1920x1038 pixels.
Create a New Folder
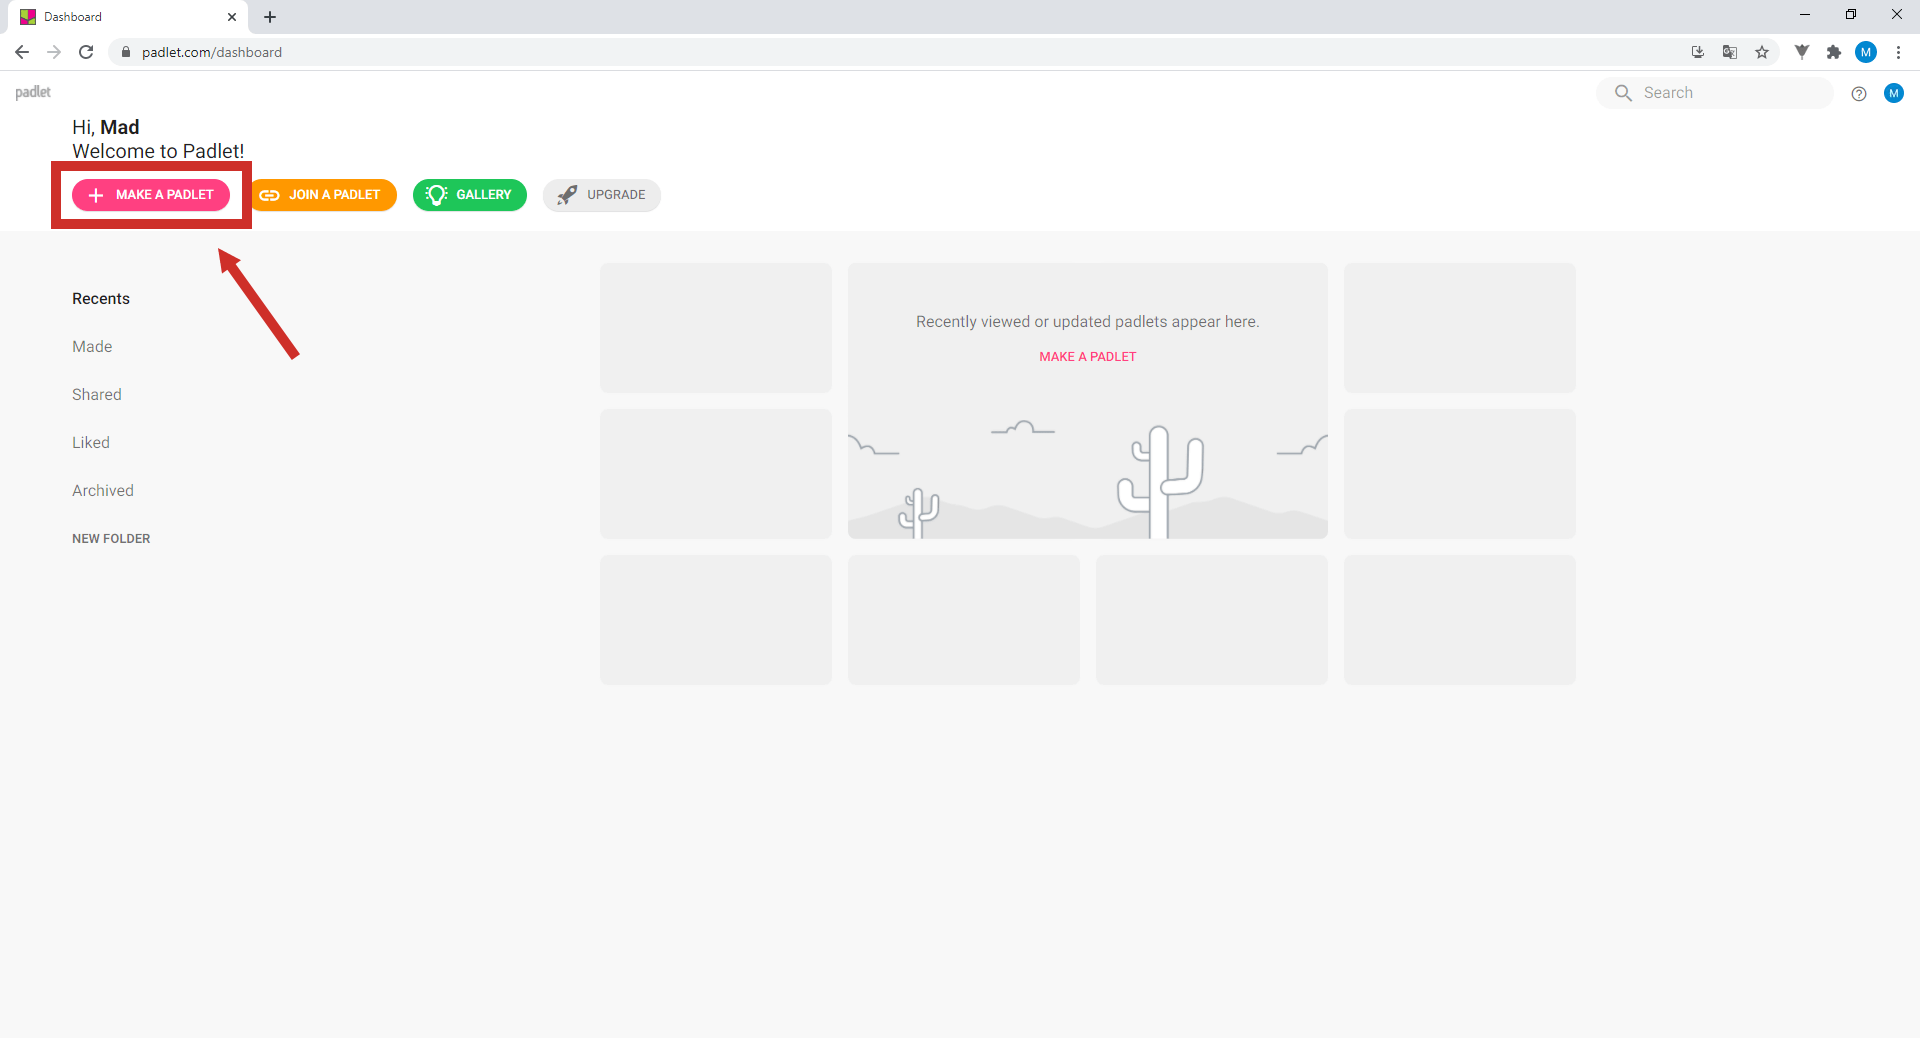click(x=111, y=539)
